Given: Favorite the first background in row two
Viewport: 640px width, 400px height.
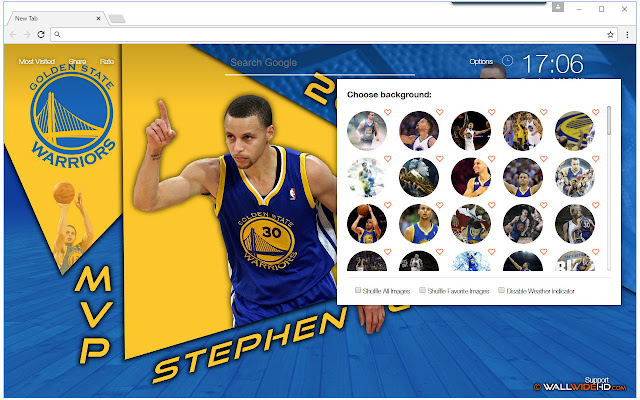Looking at the screenshot, I should (387, 158).
